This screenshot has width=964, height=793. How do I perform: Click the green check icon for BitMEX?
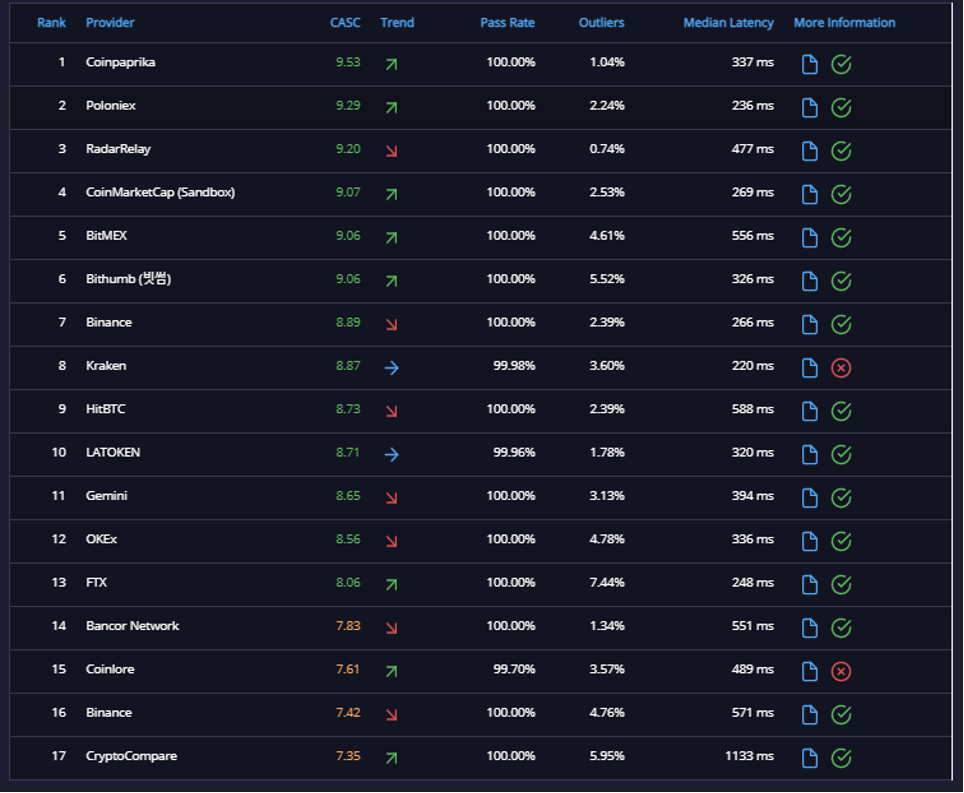pyautogui.click(x=841, y=237)
